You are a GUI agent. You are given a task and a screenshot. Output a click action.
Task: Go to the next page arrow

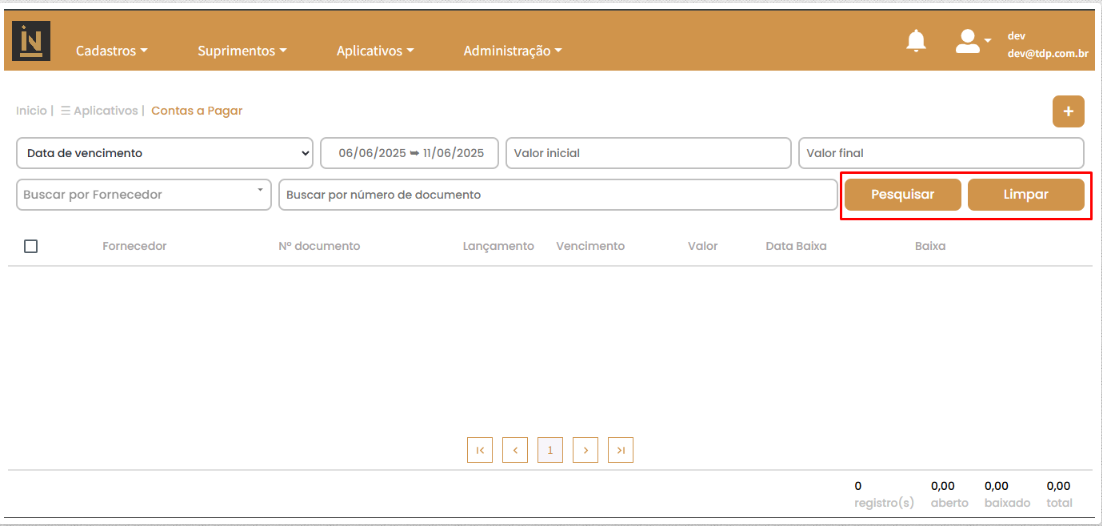[586, 451]
